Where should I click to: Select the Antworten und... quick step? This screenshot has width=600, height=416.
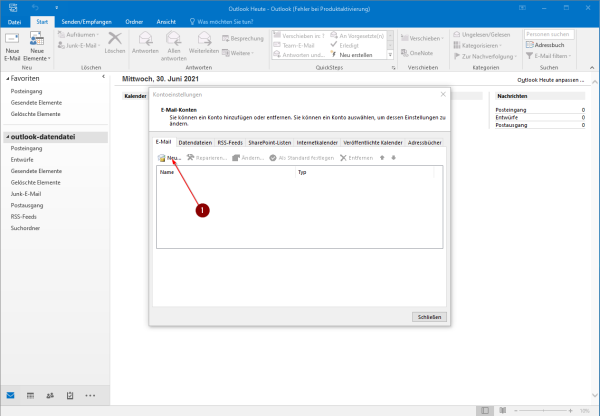[x=299, y=55]
